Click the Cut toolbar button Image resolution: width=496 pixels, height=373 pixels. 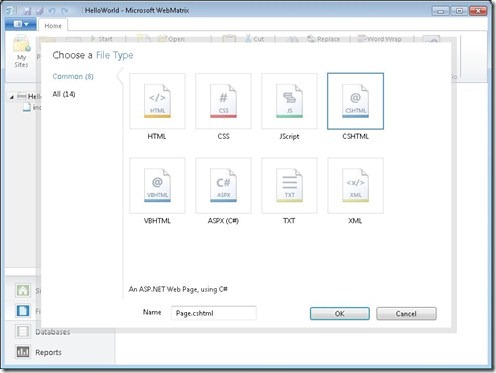coord(255,39)
